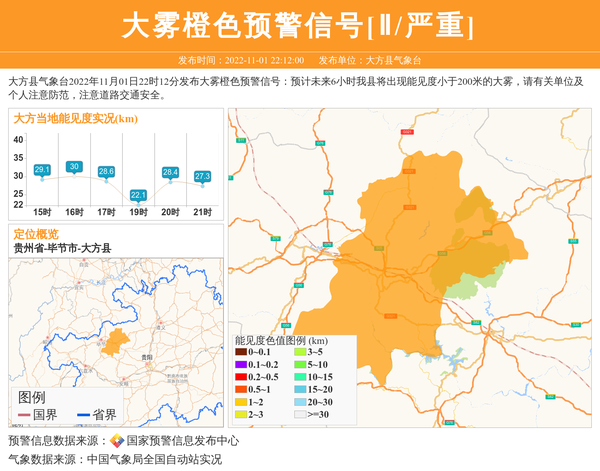Image resolution: width=600 pixels, height=471 pixels.
Task: Click the 发布单位：大方县气象台 text
Action: 370,60
